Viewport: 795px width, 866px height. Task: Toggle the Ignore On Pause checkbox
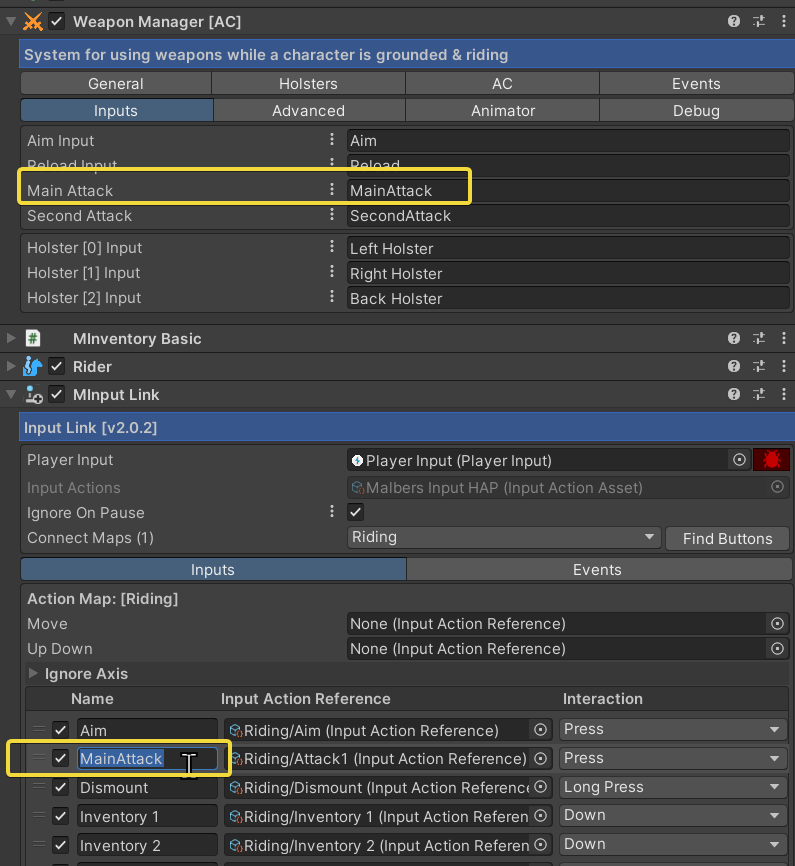(356, 512)
